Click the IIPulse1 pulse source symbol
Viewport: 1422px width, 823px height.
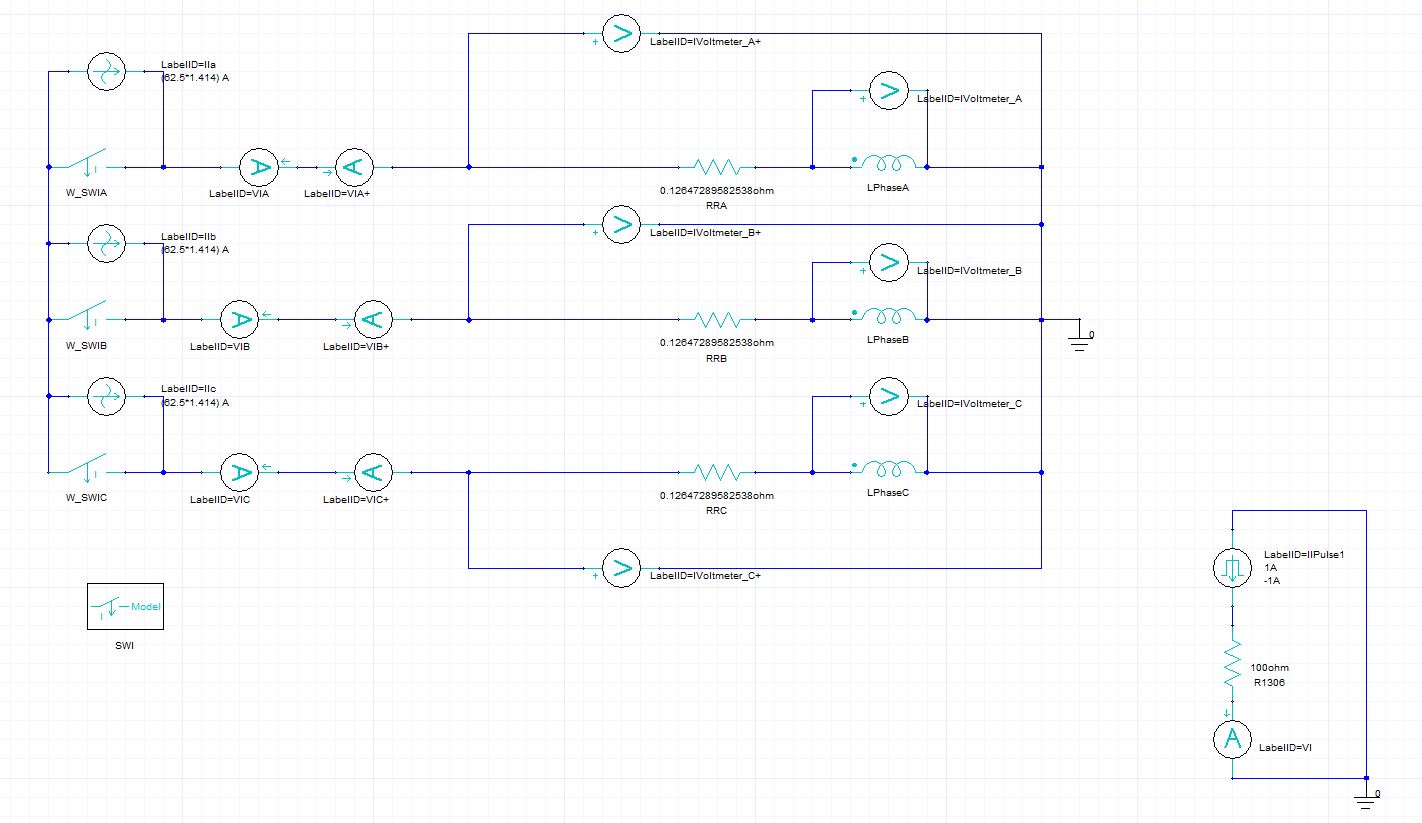[1233, 569]
